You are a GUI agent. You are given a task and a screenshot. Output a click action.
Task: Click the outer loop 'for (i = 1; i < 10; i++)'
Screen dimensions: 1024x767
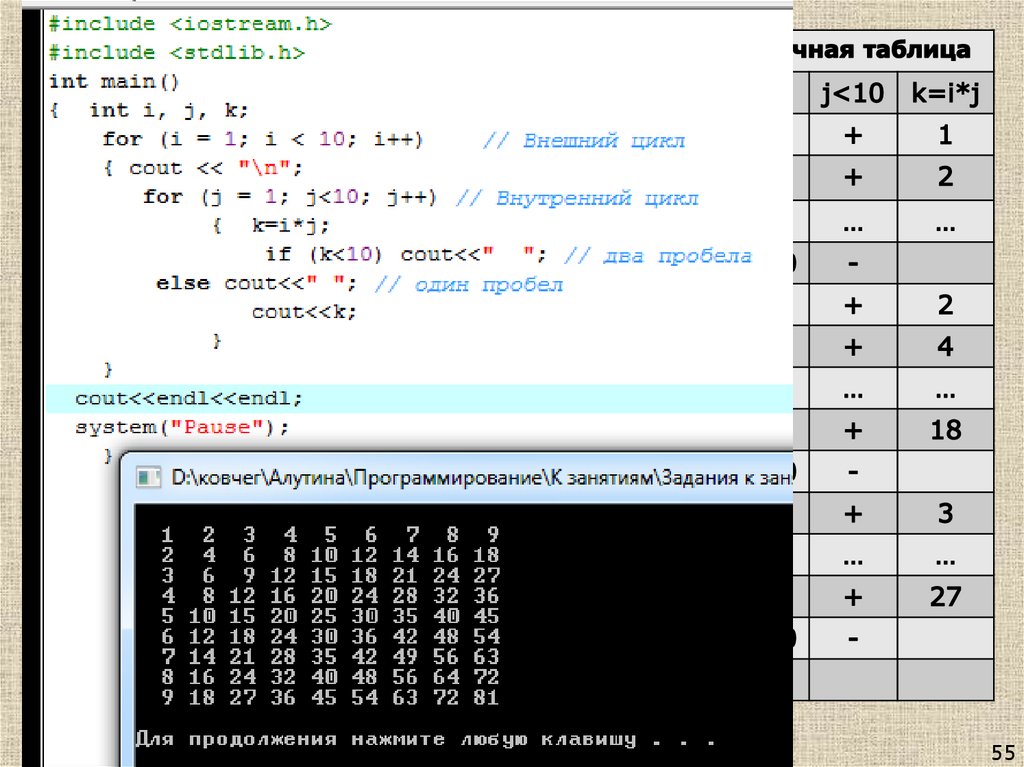(x=263, y=139)
